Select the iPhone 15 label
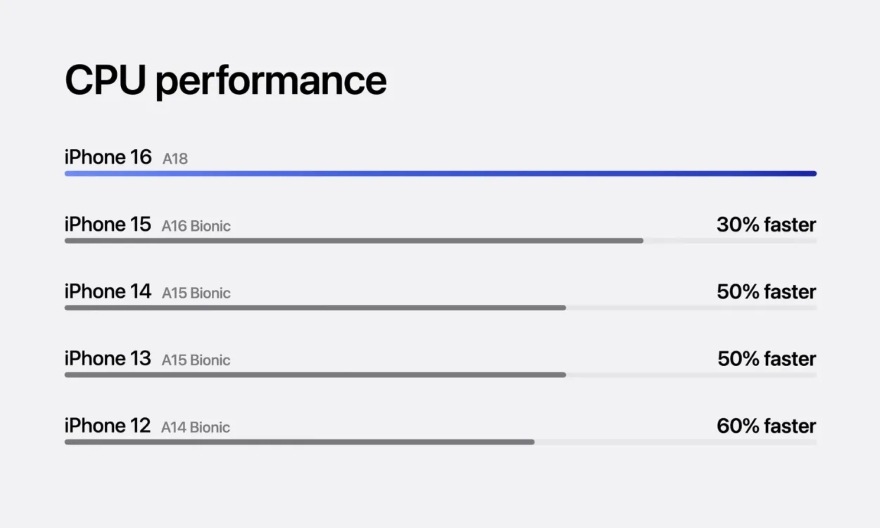This screenshot has height=528, width=880. click(108, 225)
